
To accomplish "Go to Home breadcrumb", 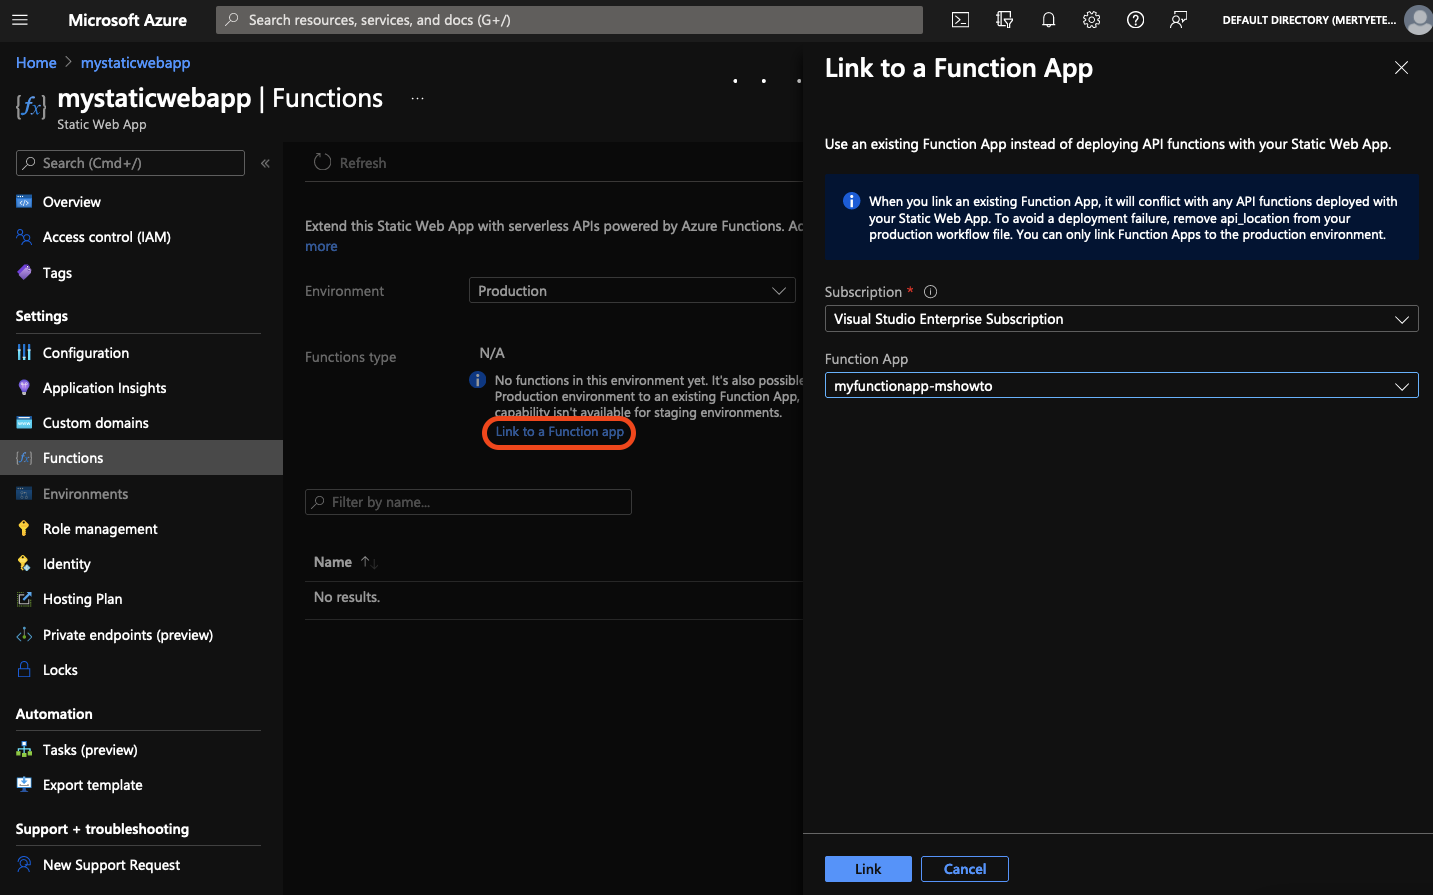I will pyautogui.click(x=36, y=63).
